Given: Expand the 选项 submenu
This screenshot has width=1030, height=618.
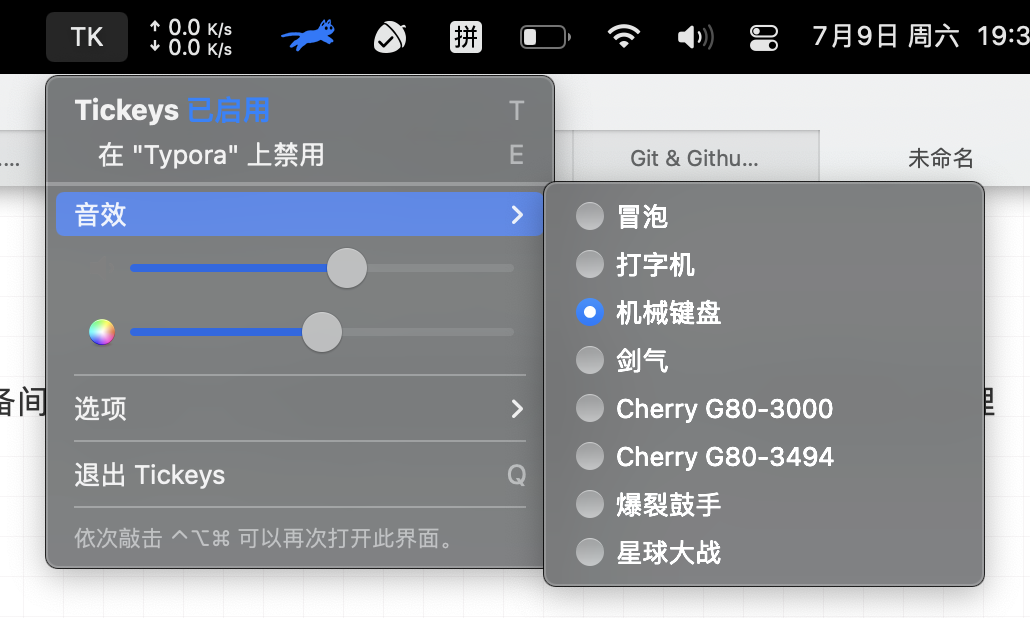Looking at the screenshot, I should coord(300,408).
